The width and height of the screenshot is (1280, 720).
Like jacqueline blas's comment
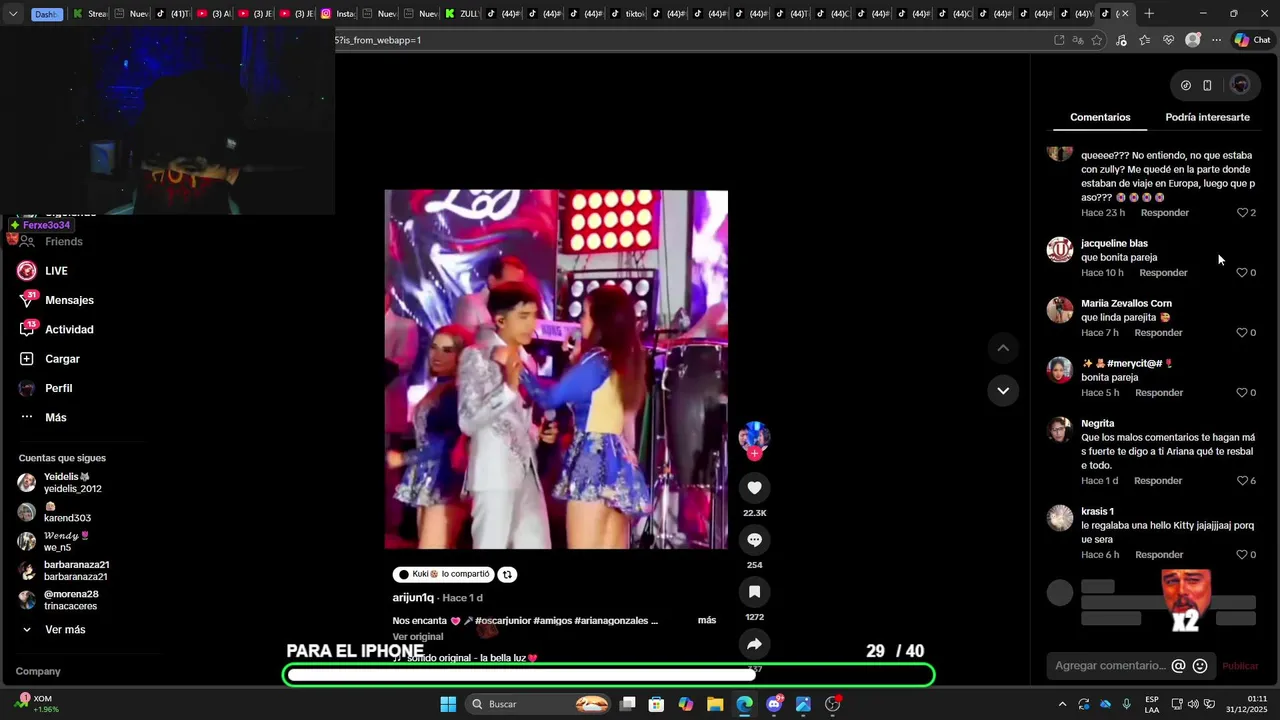1243,273
